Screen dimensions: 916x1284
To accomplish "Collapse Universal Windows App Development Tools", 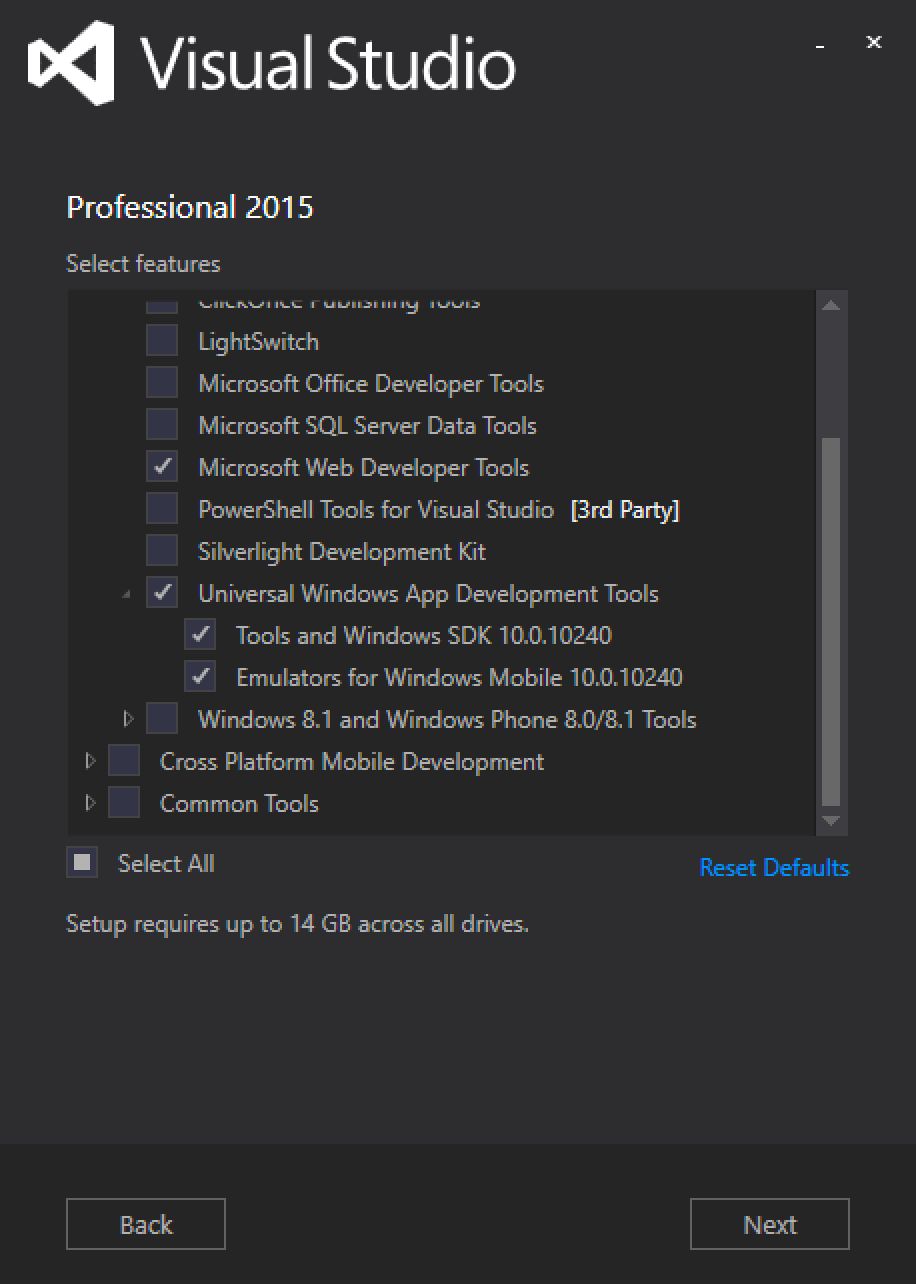I will pos(126,592).
